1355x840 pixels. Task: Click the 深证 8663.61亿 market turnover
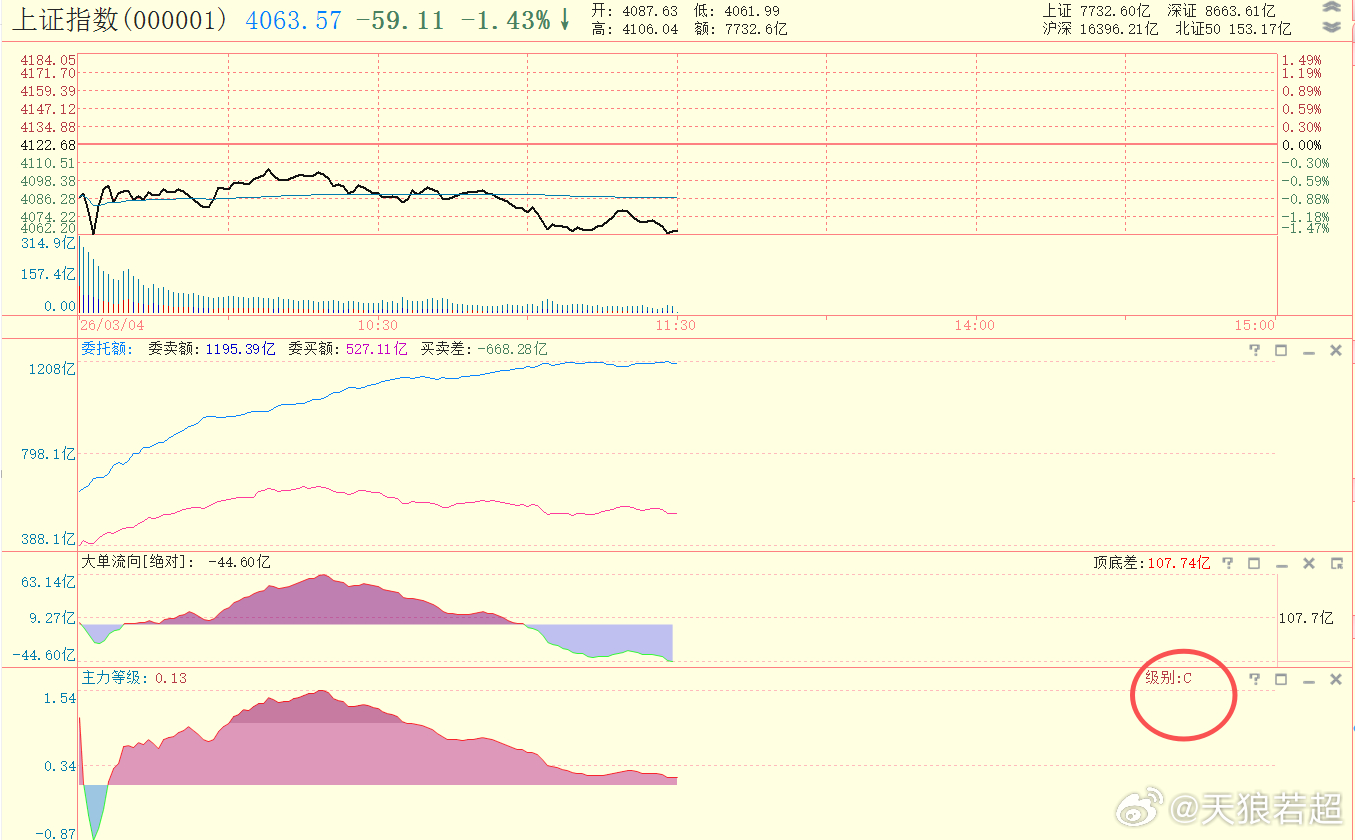click(x=1222, y=11)
